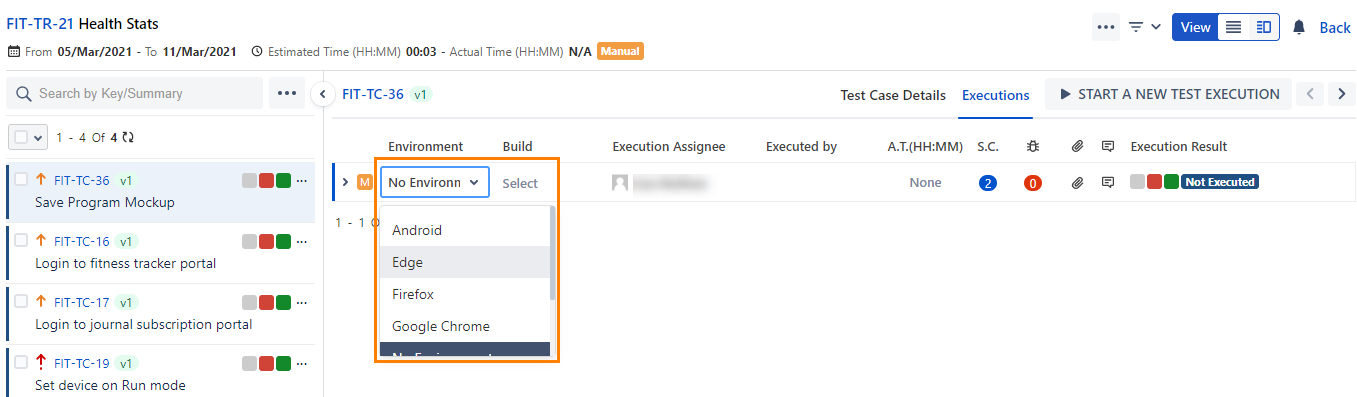Viewport: 1357px width, 397px height.
Task: Click the orange M manual execution icon
Action: [x=365, y=182]
